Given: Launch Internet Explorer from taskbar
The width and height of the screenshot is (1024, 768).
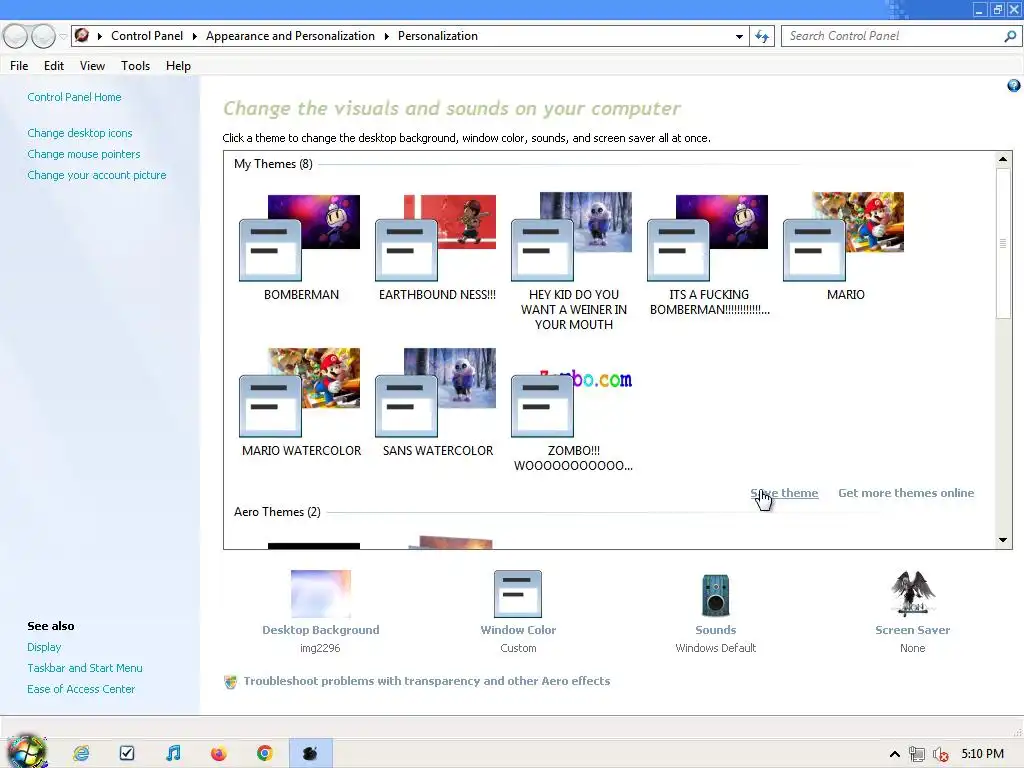Looking at the screenshot, I should (81, 753).
